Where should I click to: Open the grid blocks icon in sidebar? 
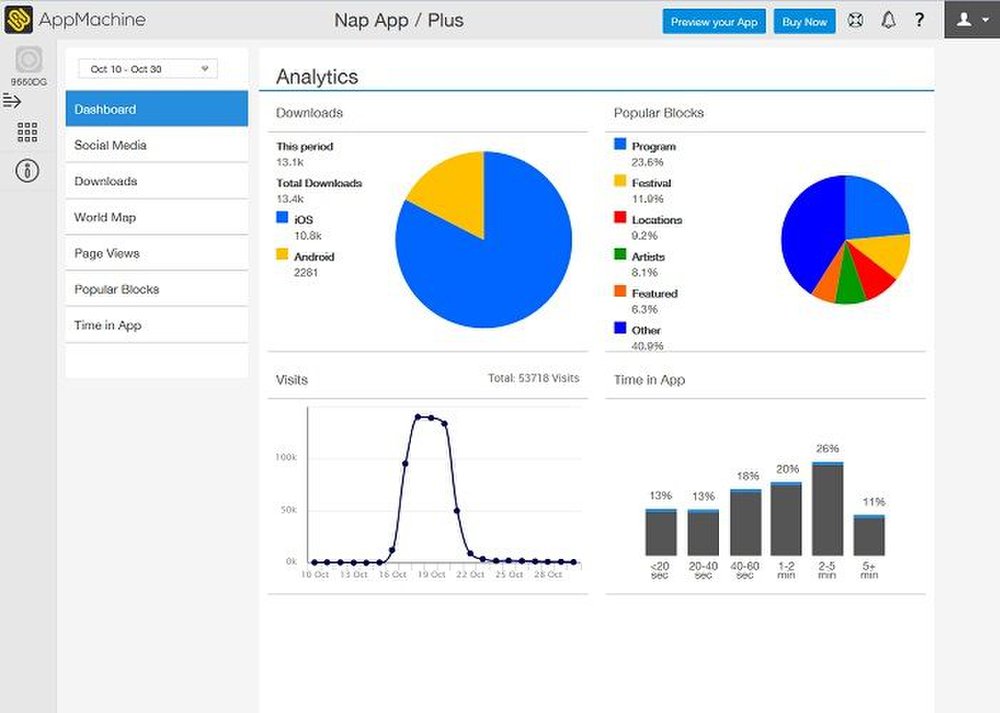coord(28,132)
